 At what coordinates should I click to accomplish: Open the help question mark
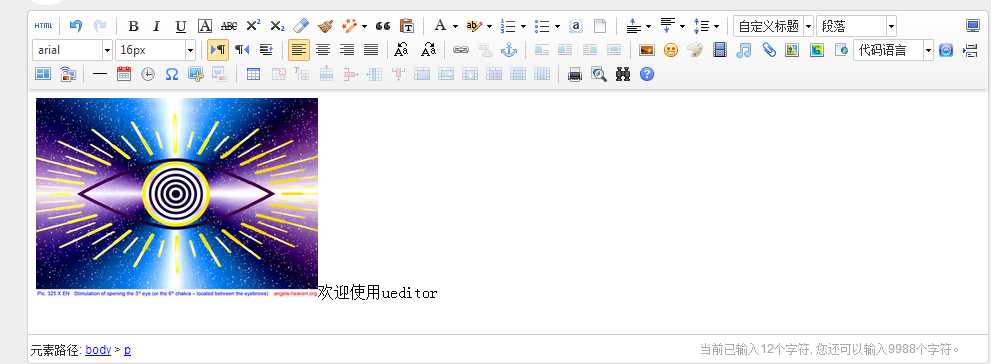[x=647, y=74]
